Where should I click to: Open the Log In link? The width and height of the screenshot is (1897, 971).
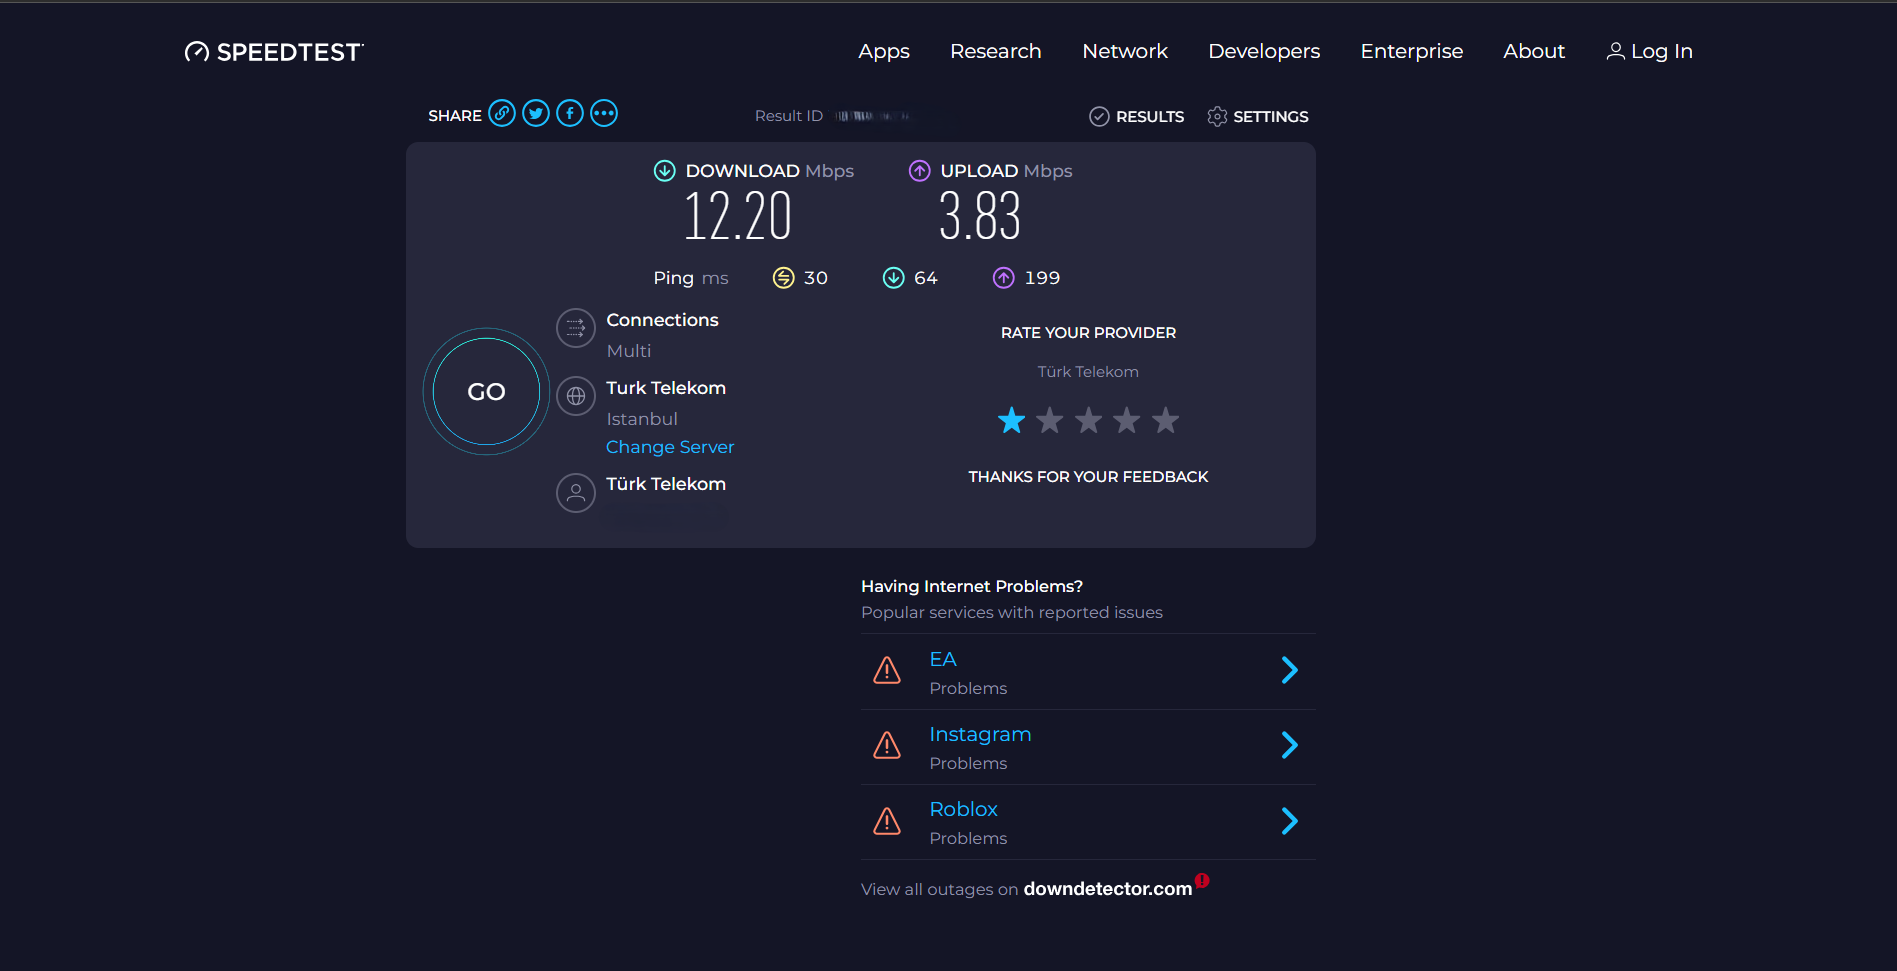[1662, 51]
